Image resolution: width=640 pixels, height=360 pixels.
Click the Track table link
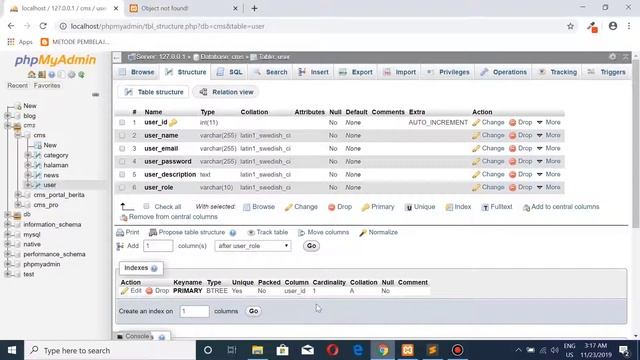[x=268, y=233]
